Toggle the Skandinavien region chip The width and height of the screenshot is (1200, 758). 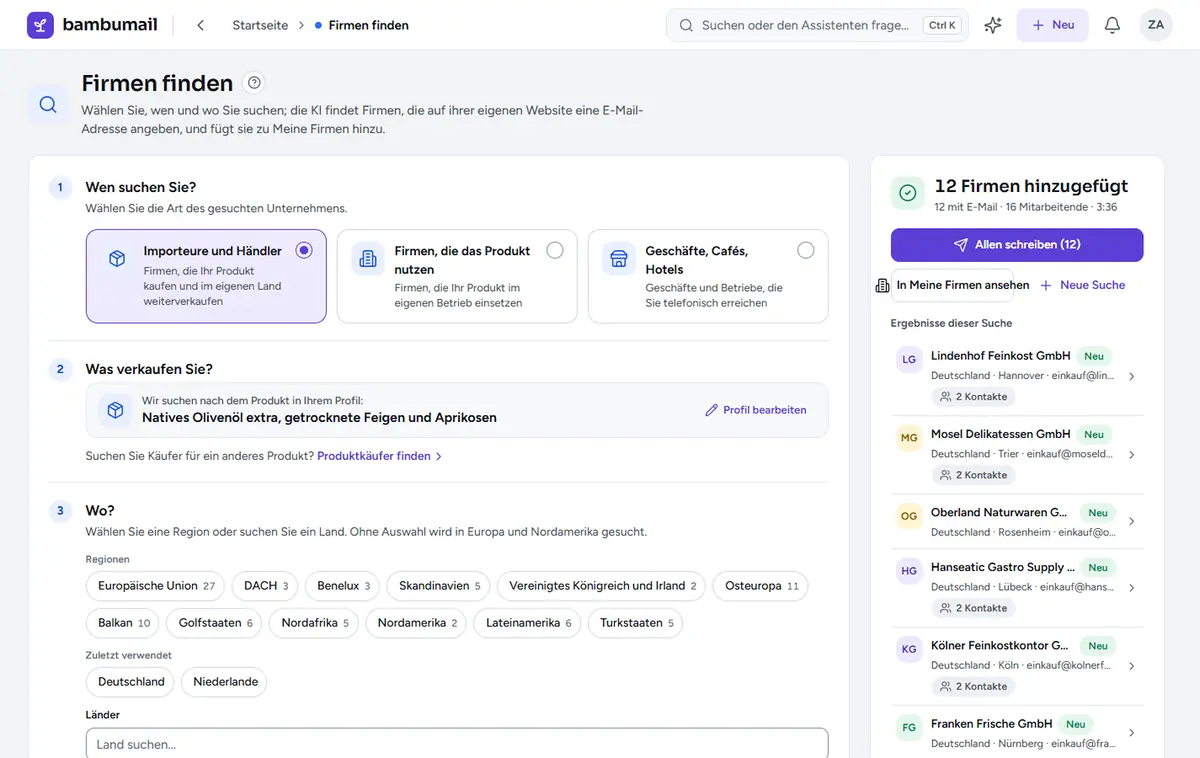(x=439, y=586)
